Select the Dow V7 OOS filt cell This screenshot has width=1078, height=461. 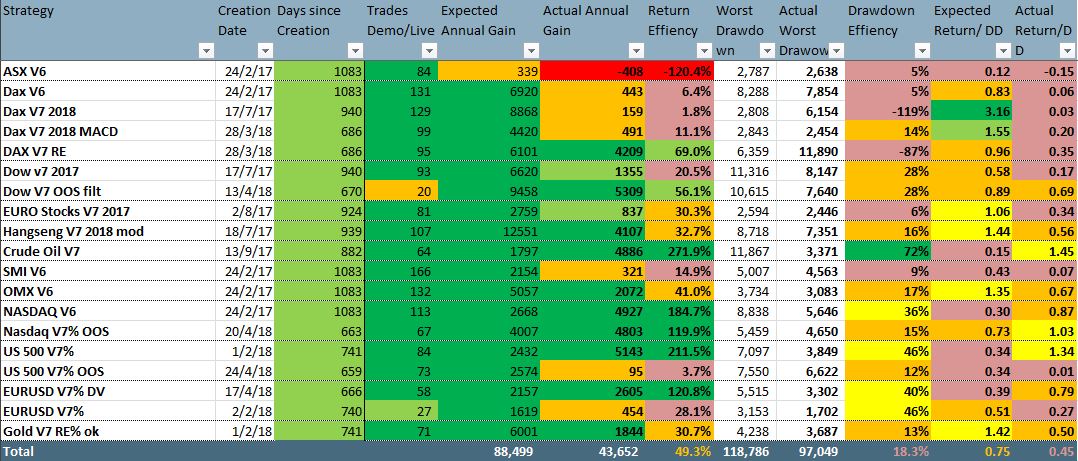107,191
